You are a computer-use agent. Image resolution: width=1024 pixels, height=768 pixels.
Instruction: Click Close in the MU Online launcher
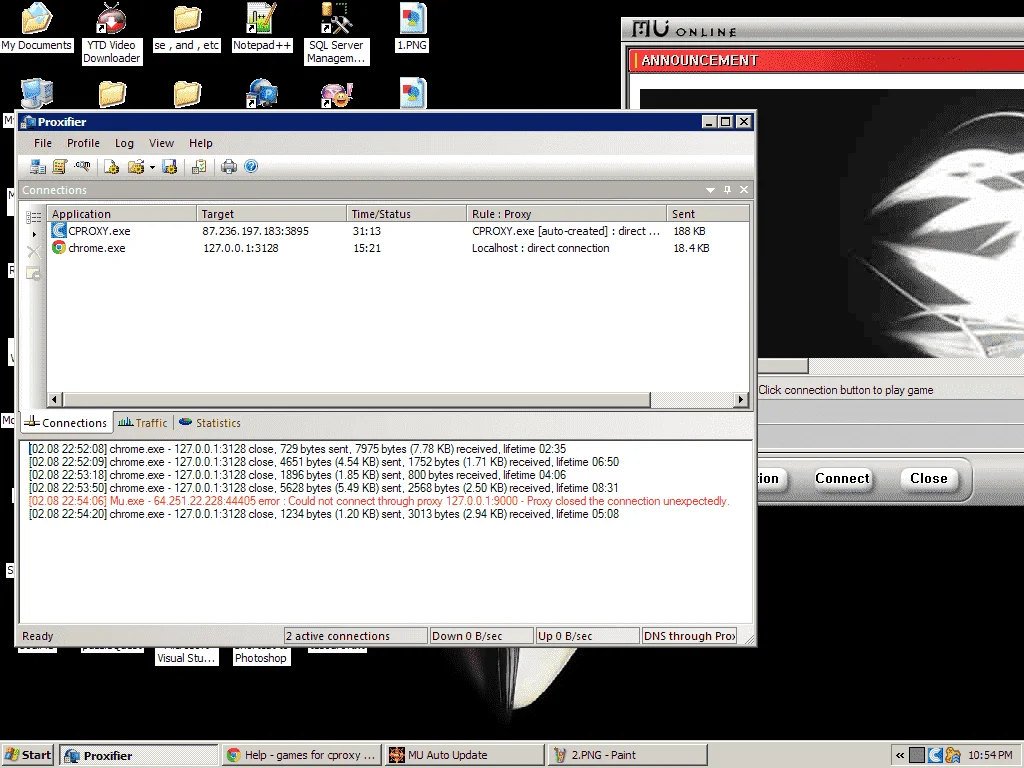[929, 479]
